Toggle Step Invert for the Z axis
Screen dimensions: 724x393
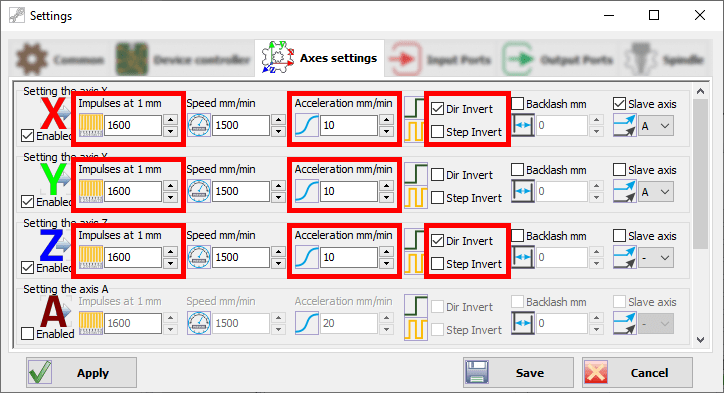pos(437,264)
